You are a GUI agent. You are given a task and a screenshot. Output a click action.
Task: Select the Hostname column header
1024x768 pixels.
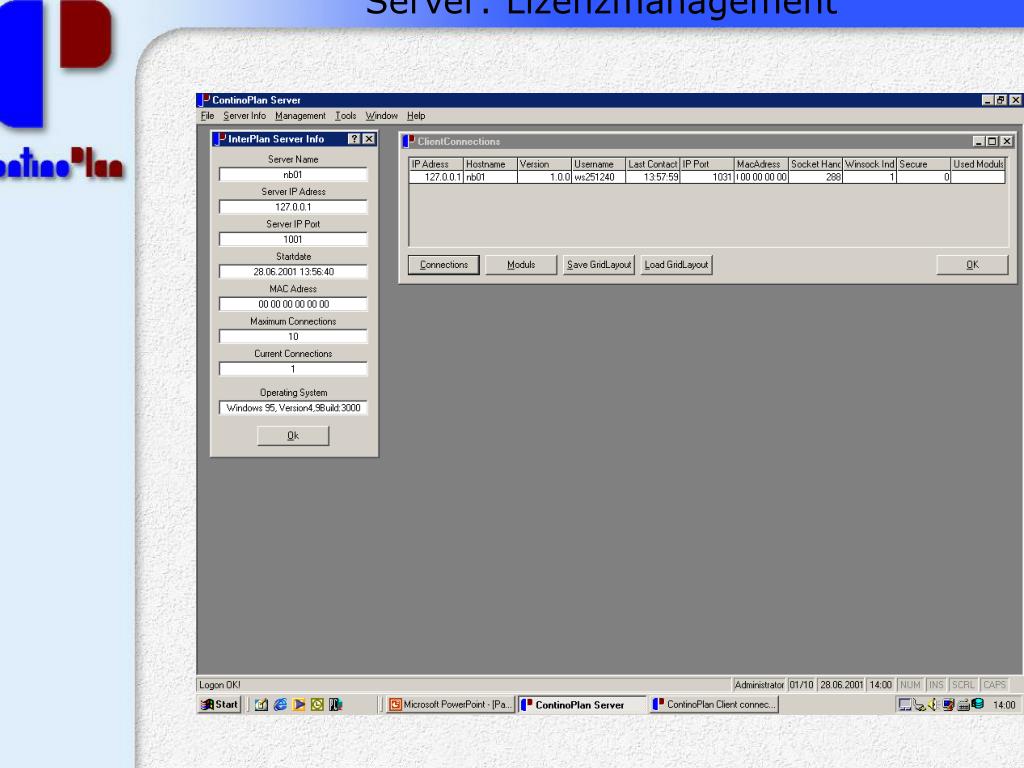(x=490, y=164)
